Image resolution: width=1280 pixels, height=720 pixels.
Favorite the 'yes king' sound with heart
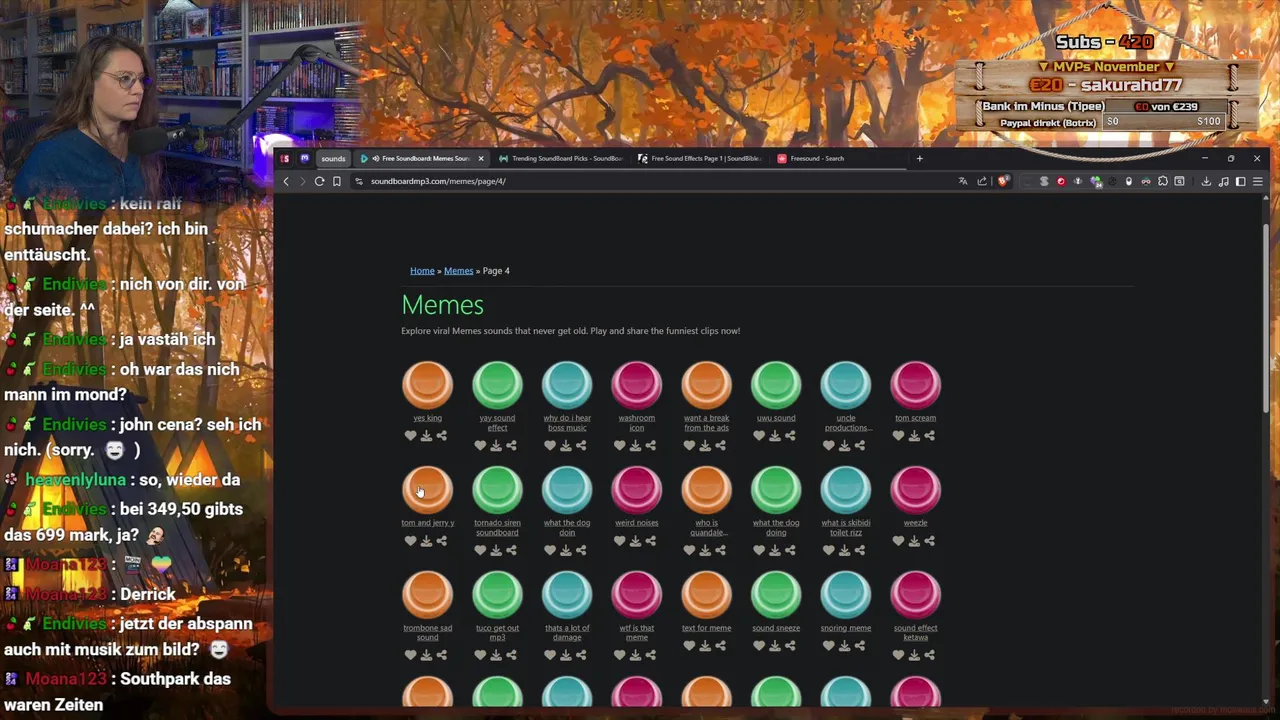410,436
